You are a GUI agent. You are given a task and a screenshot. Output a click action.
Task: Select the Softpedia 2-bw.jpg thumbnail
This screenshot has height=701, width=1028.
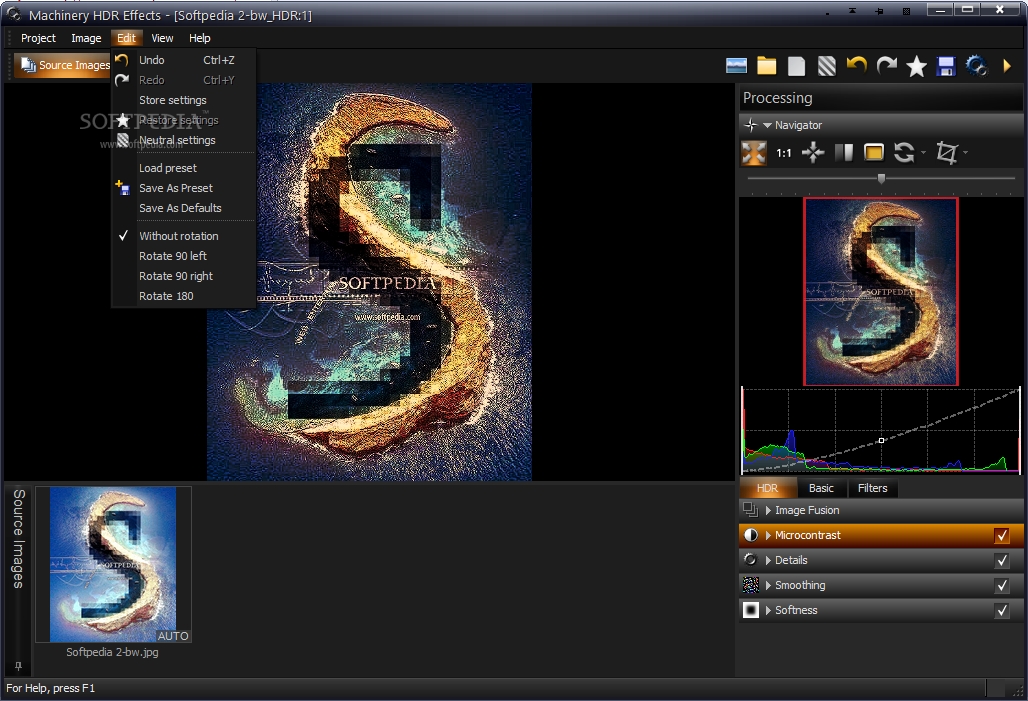(113, 564)
